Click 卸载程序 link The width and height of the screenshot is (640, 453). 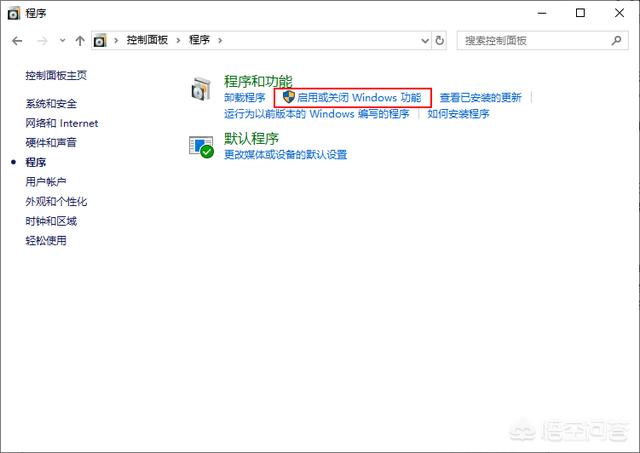244,98
